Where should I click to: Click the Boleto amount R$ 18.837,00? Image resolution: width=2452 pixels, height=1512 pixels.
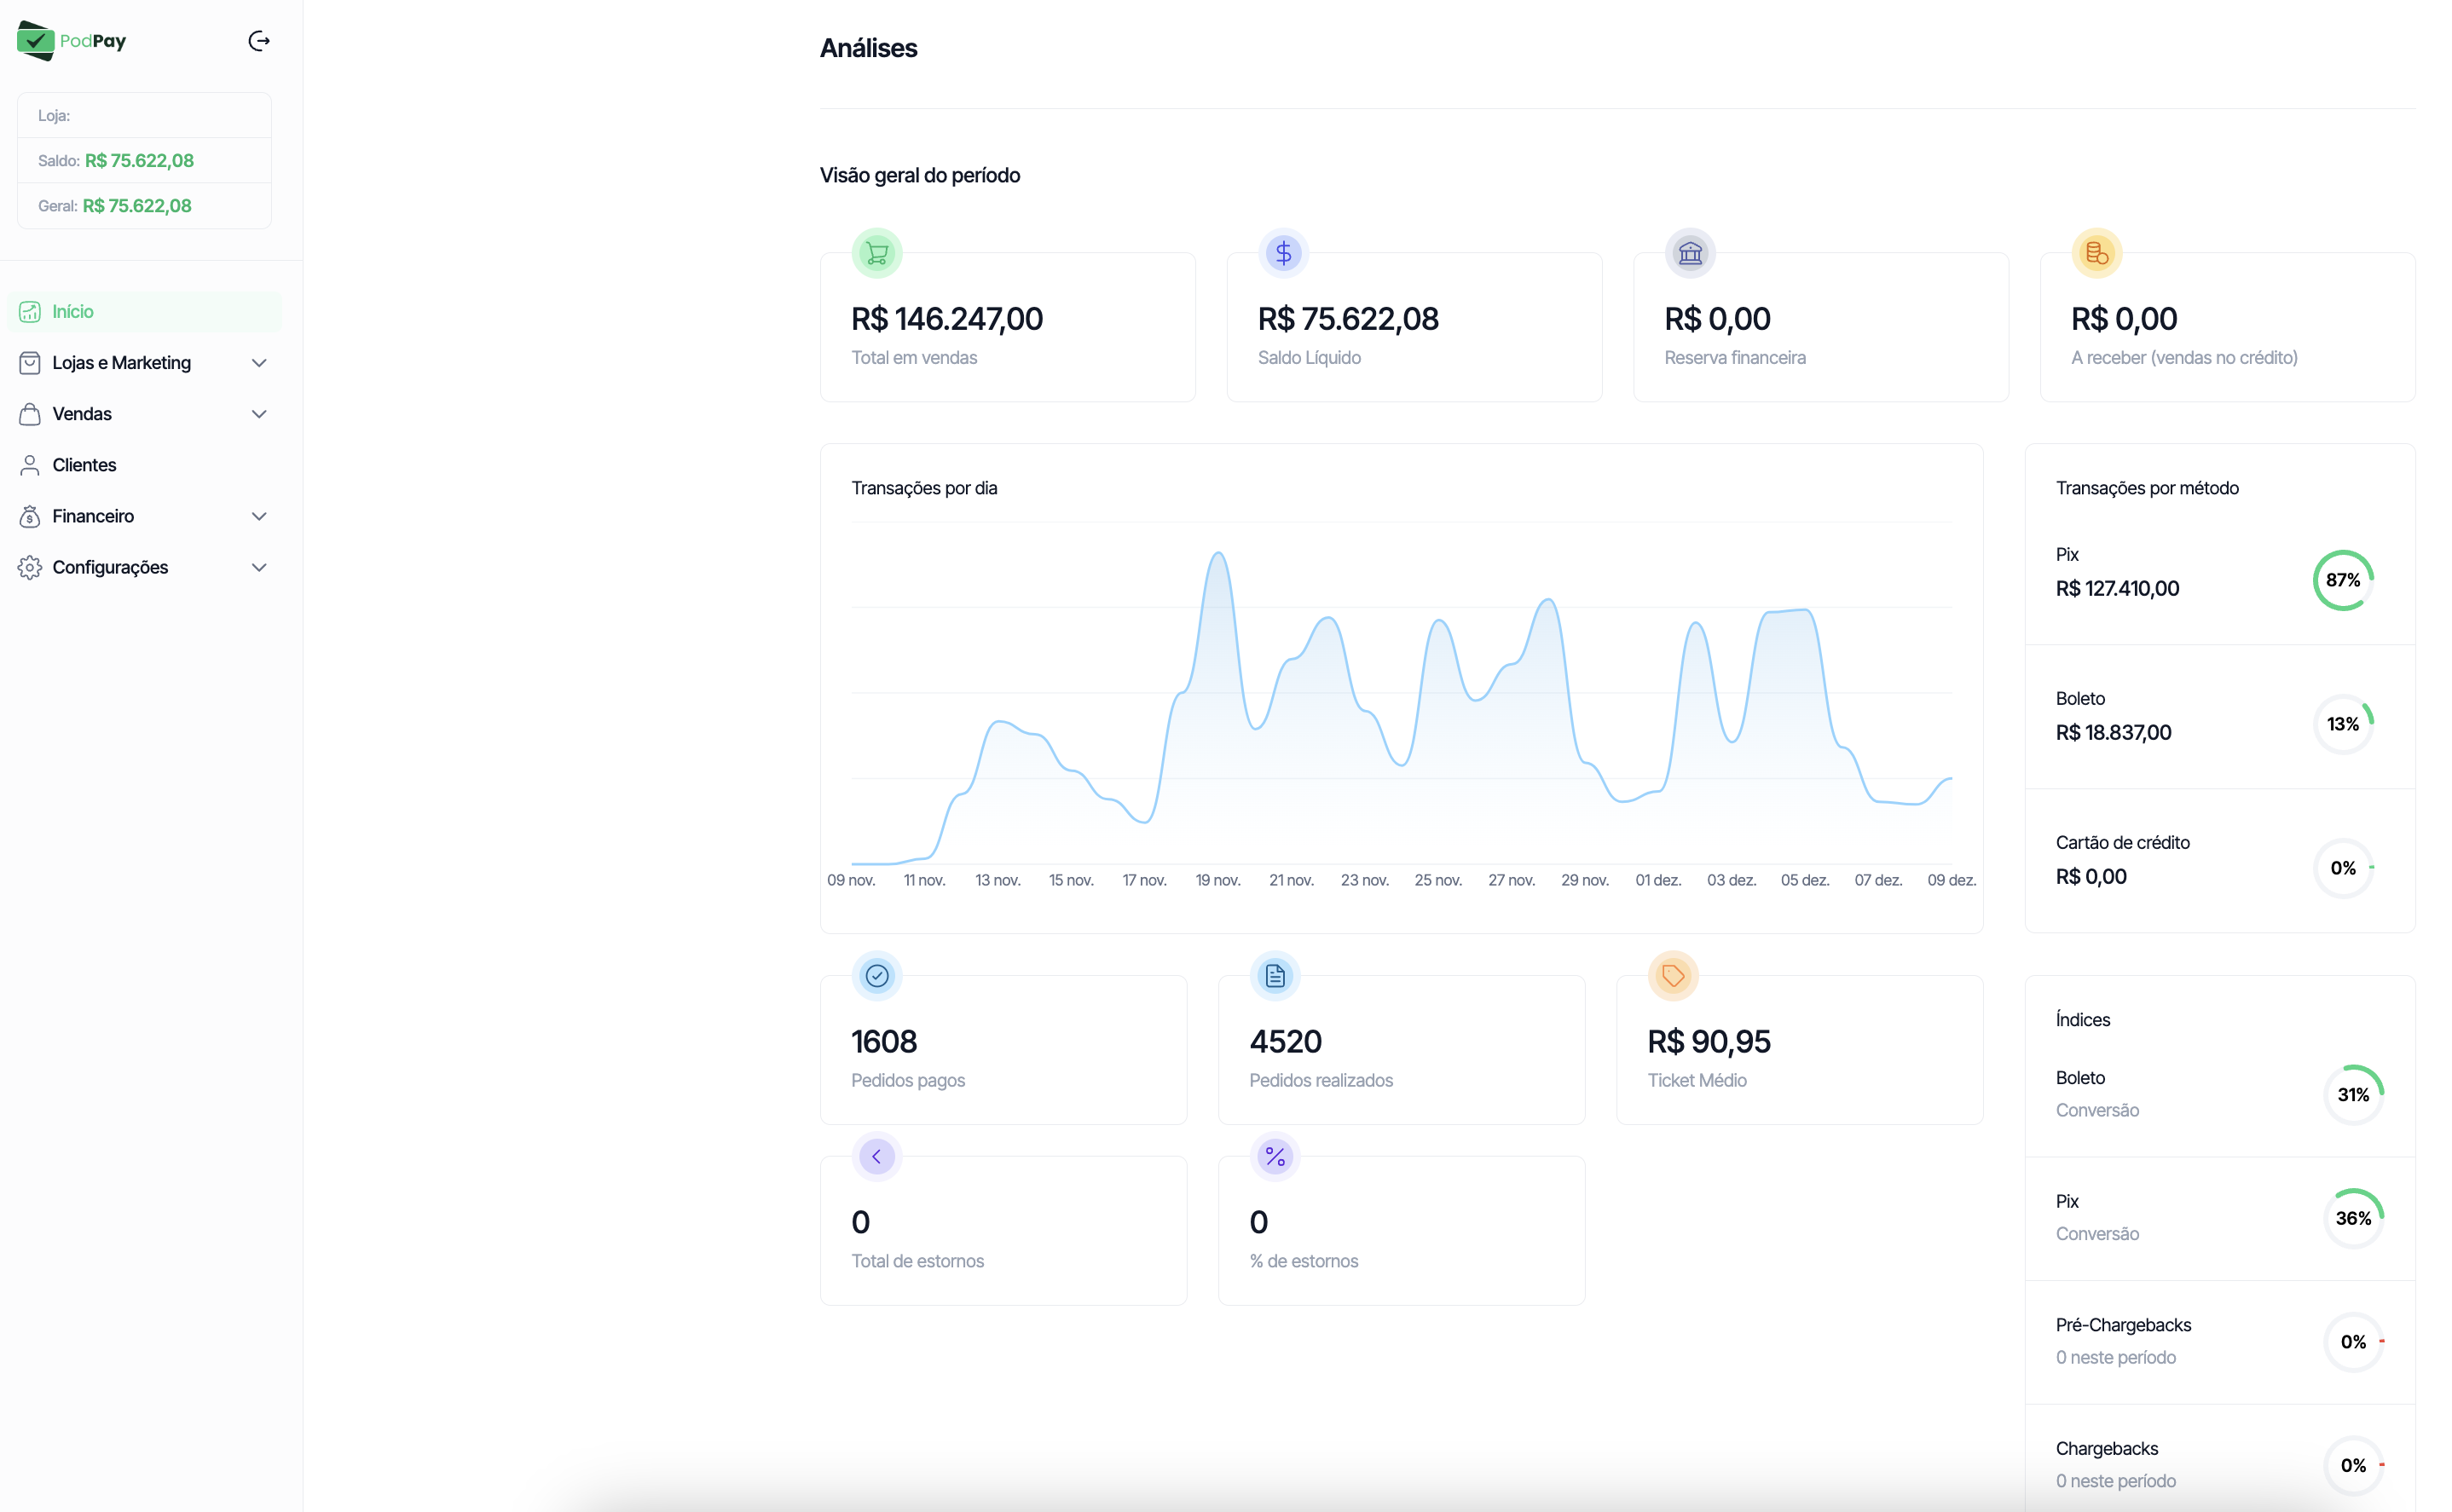pyautogui.click(x=2113, y=732)
